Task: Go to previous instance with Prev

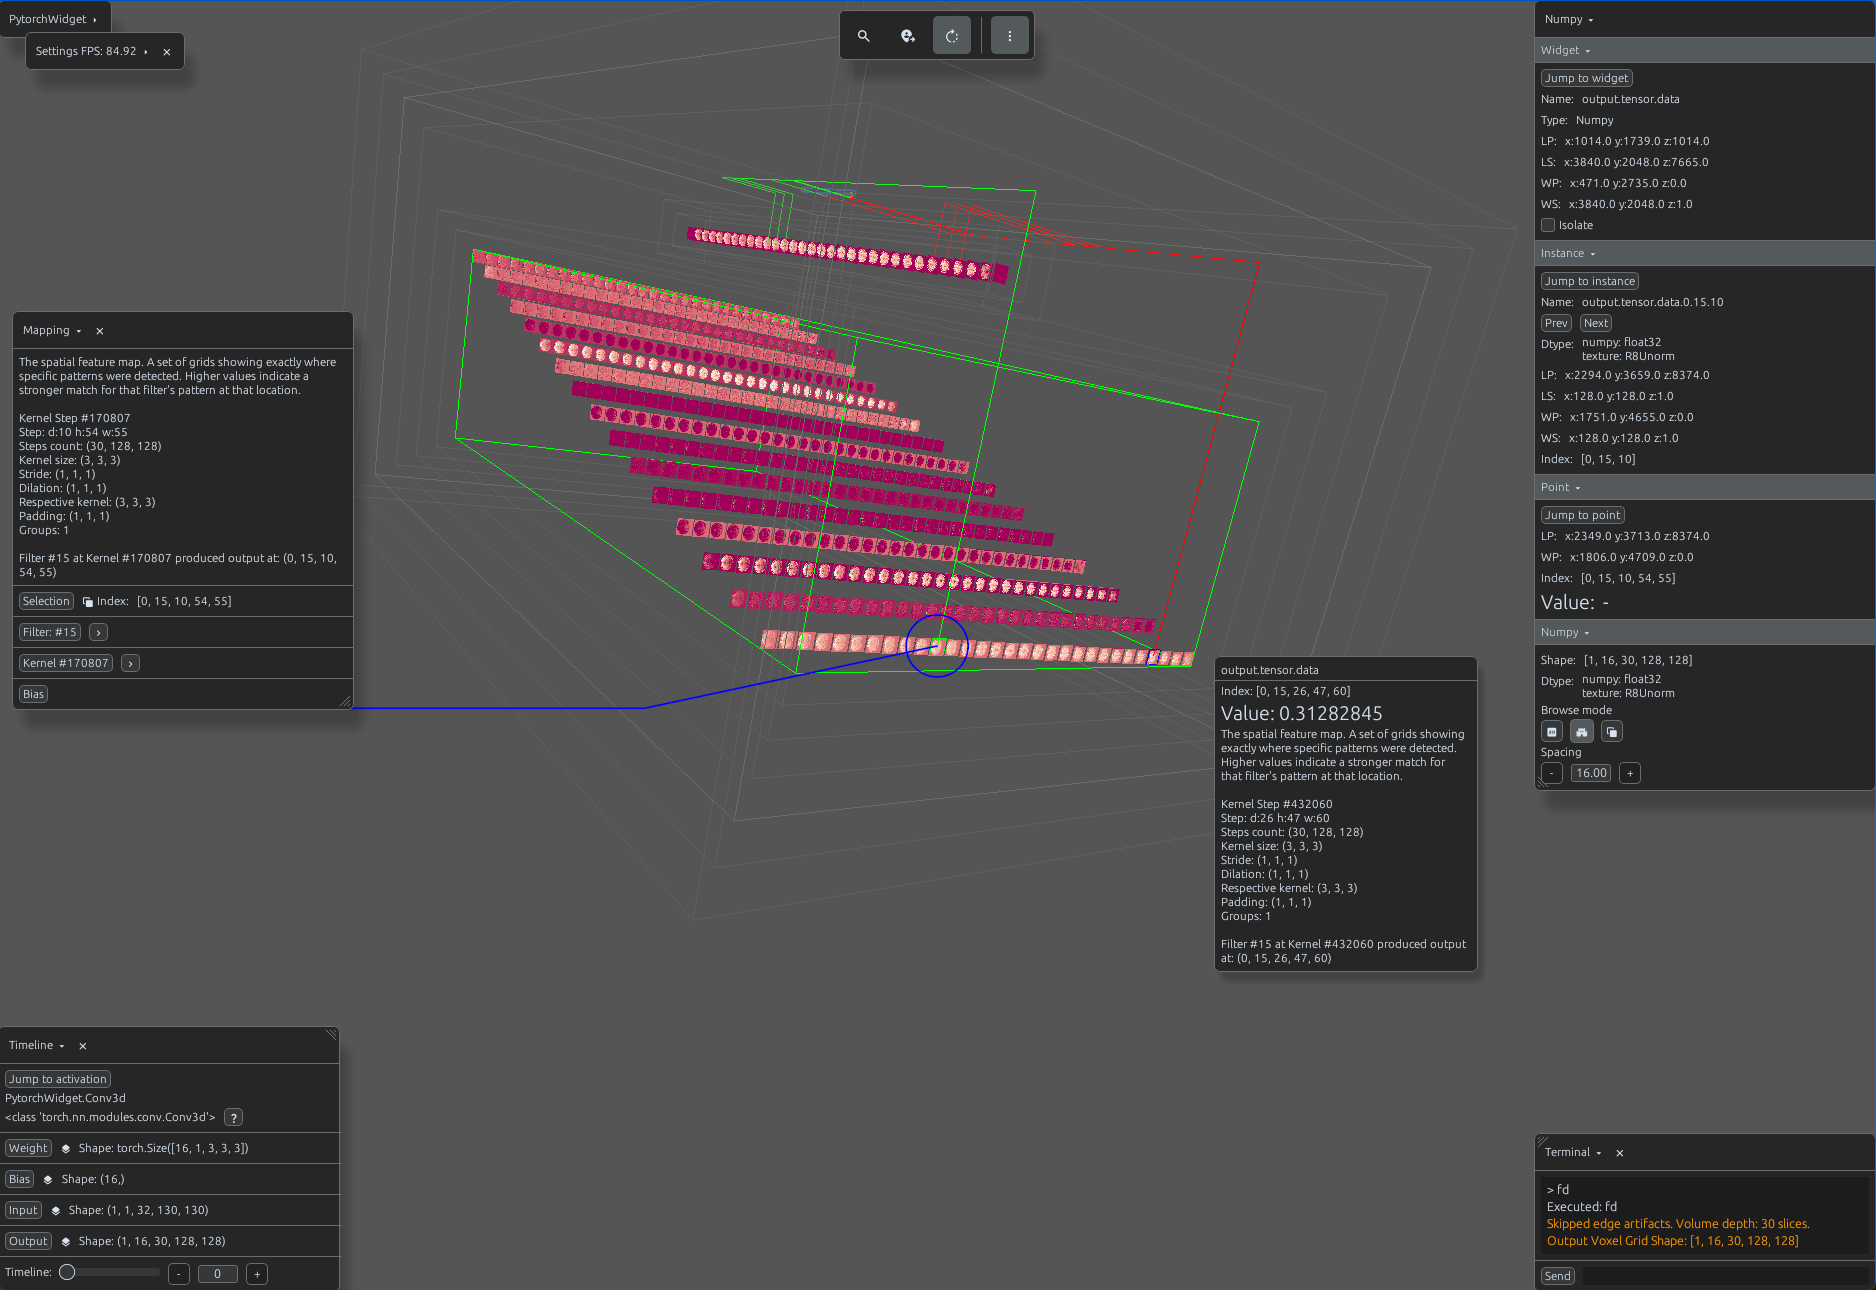Action: coord(1556,324)
